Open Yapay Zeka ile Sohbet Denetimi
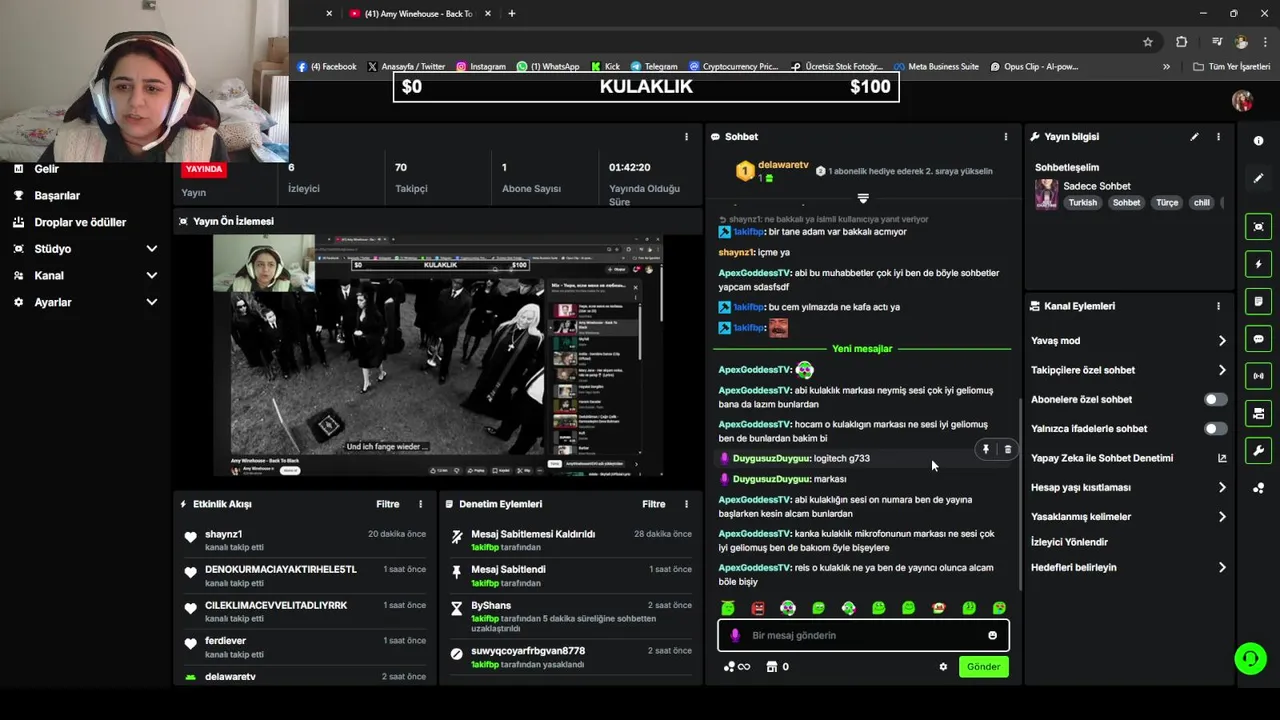1280x720 pixels. pos(1128,458)
